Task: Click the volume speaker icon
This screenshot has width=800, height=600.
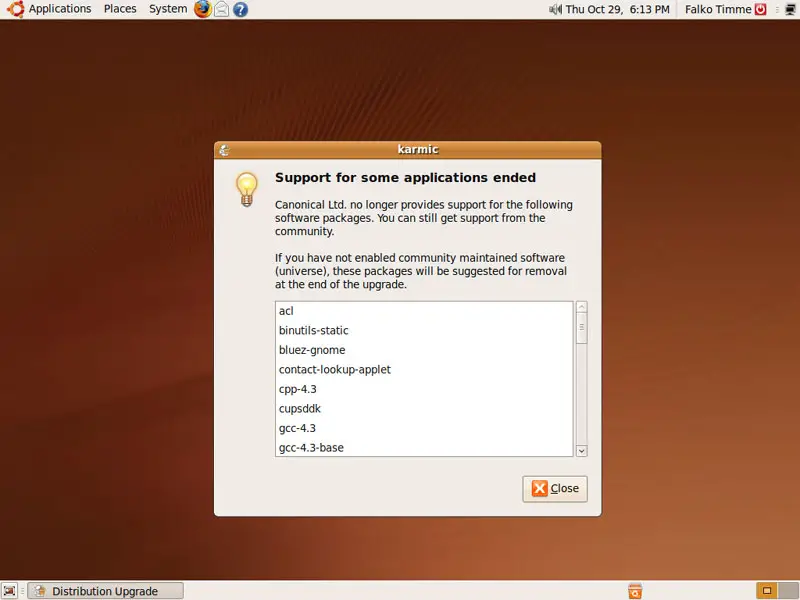Action: point(555,9)
